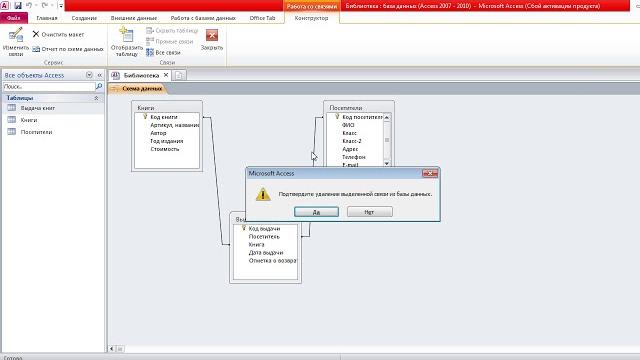Select Код книги field in Книги

click(x=164, y=117)
